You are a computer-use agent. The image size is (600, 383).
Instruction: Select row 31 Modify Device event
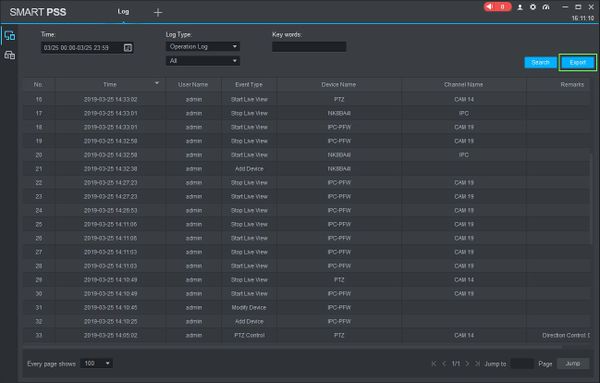[x=306, y=308]
